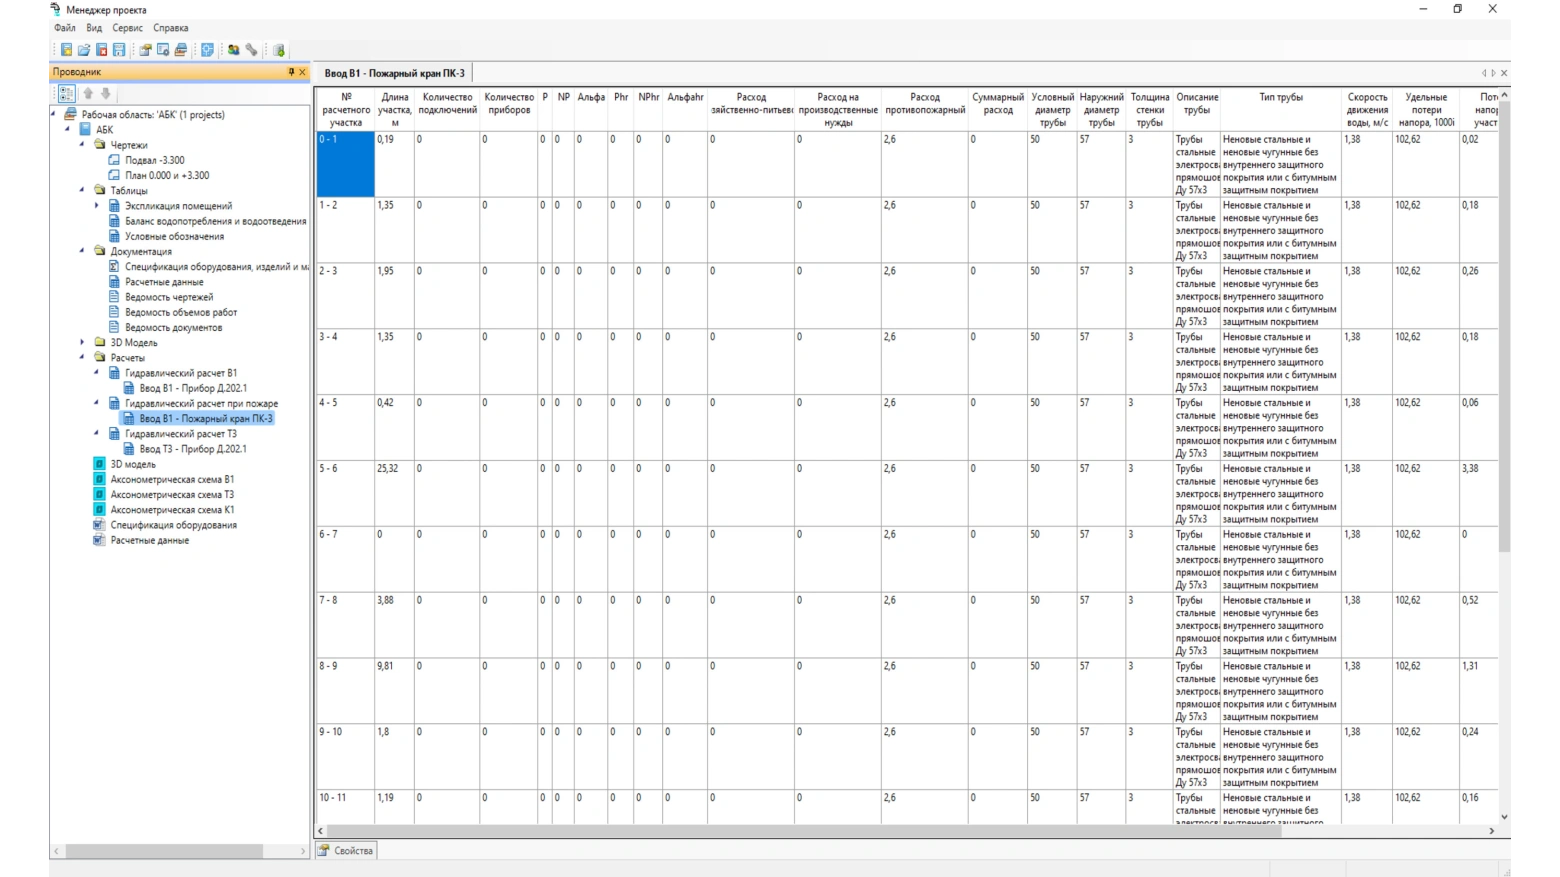The image size is (1560, 877).
Task: Close the Проводник panel
Action: pyautogui.click(x=302, y=72)
